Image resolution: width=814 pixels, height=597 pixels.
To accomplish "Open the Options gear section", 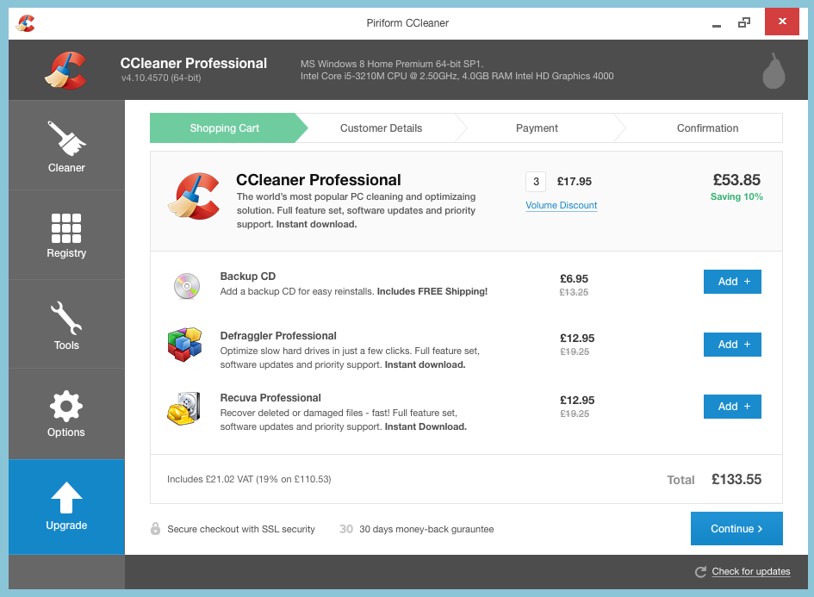I will (66, 414).
